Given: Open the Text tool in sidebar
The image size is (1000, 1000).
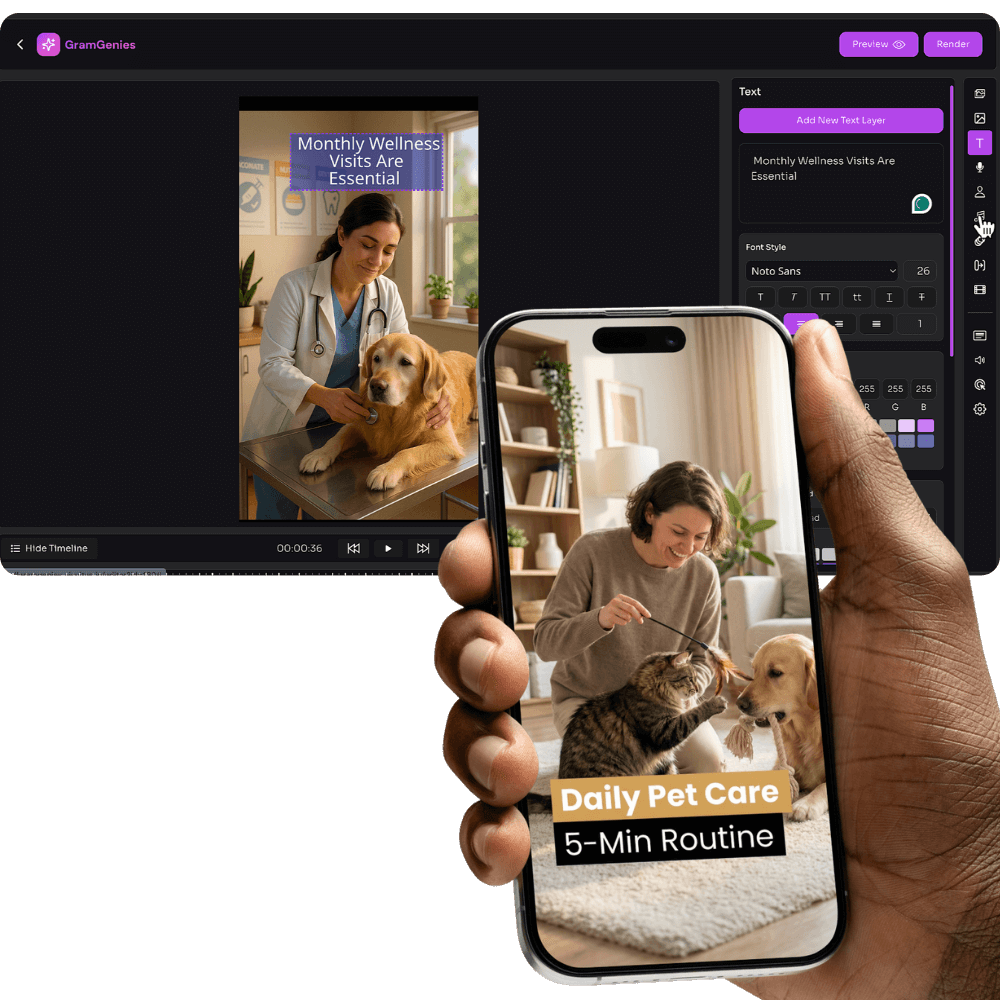Looking at the screenshot, I should (x=980, y=143).
